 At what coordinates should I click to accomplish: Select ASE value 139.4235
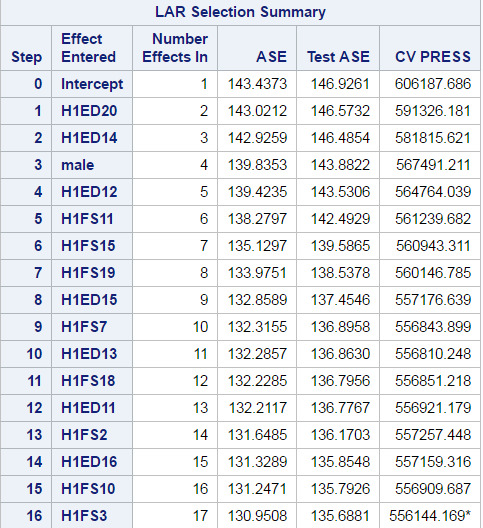[x=257, y=192]
